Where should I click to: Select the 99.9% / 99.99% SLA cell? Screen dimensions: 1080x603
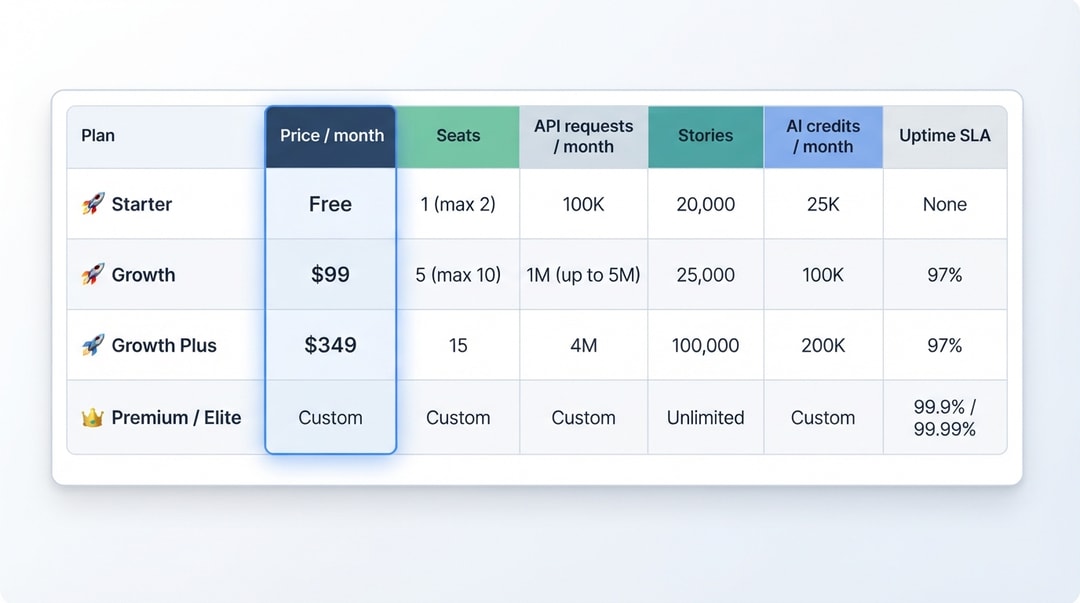click(945, 418)
